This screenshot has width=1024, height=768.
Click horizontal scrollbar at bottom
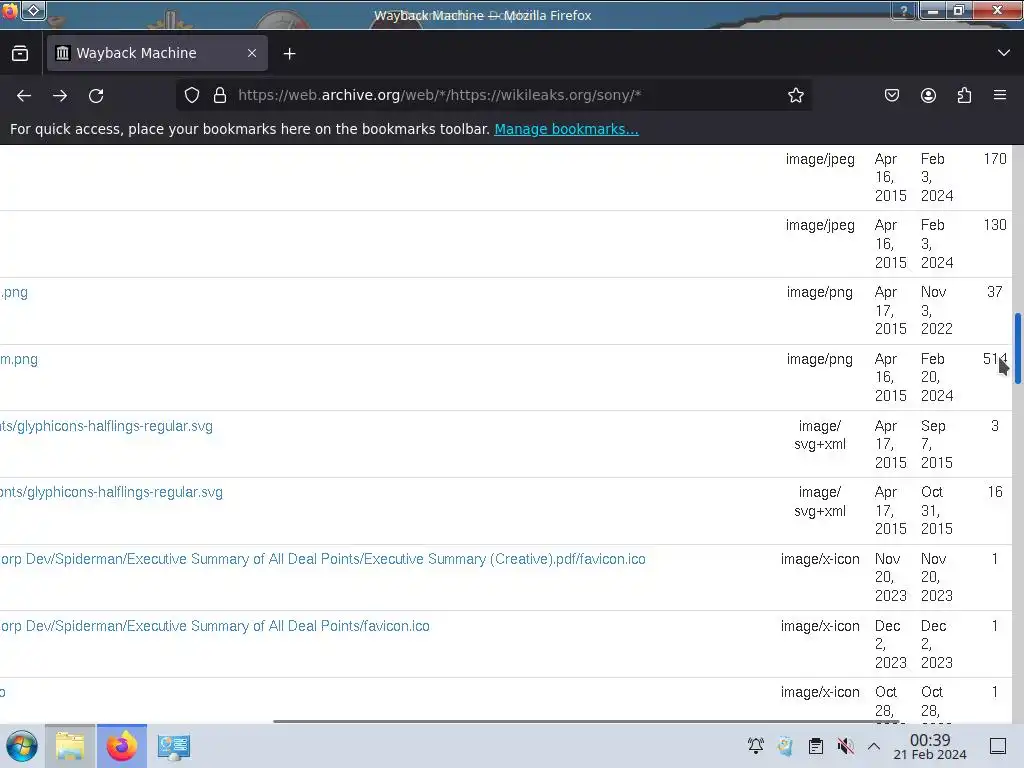coord(586,721)
